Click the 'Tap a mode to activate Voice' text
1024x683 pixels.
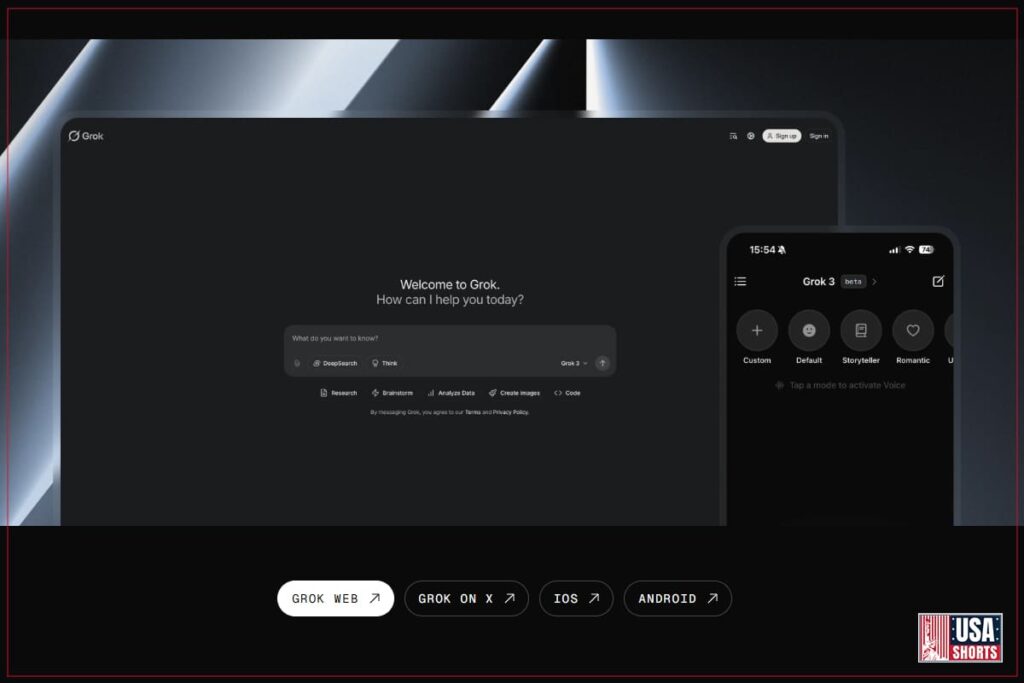tap(847, 385)
